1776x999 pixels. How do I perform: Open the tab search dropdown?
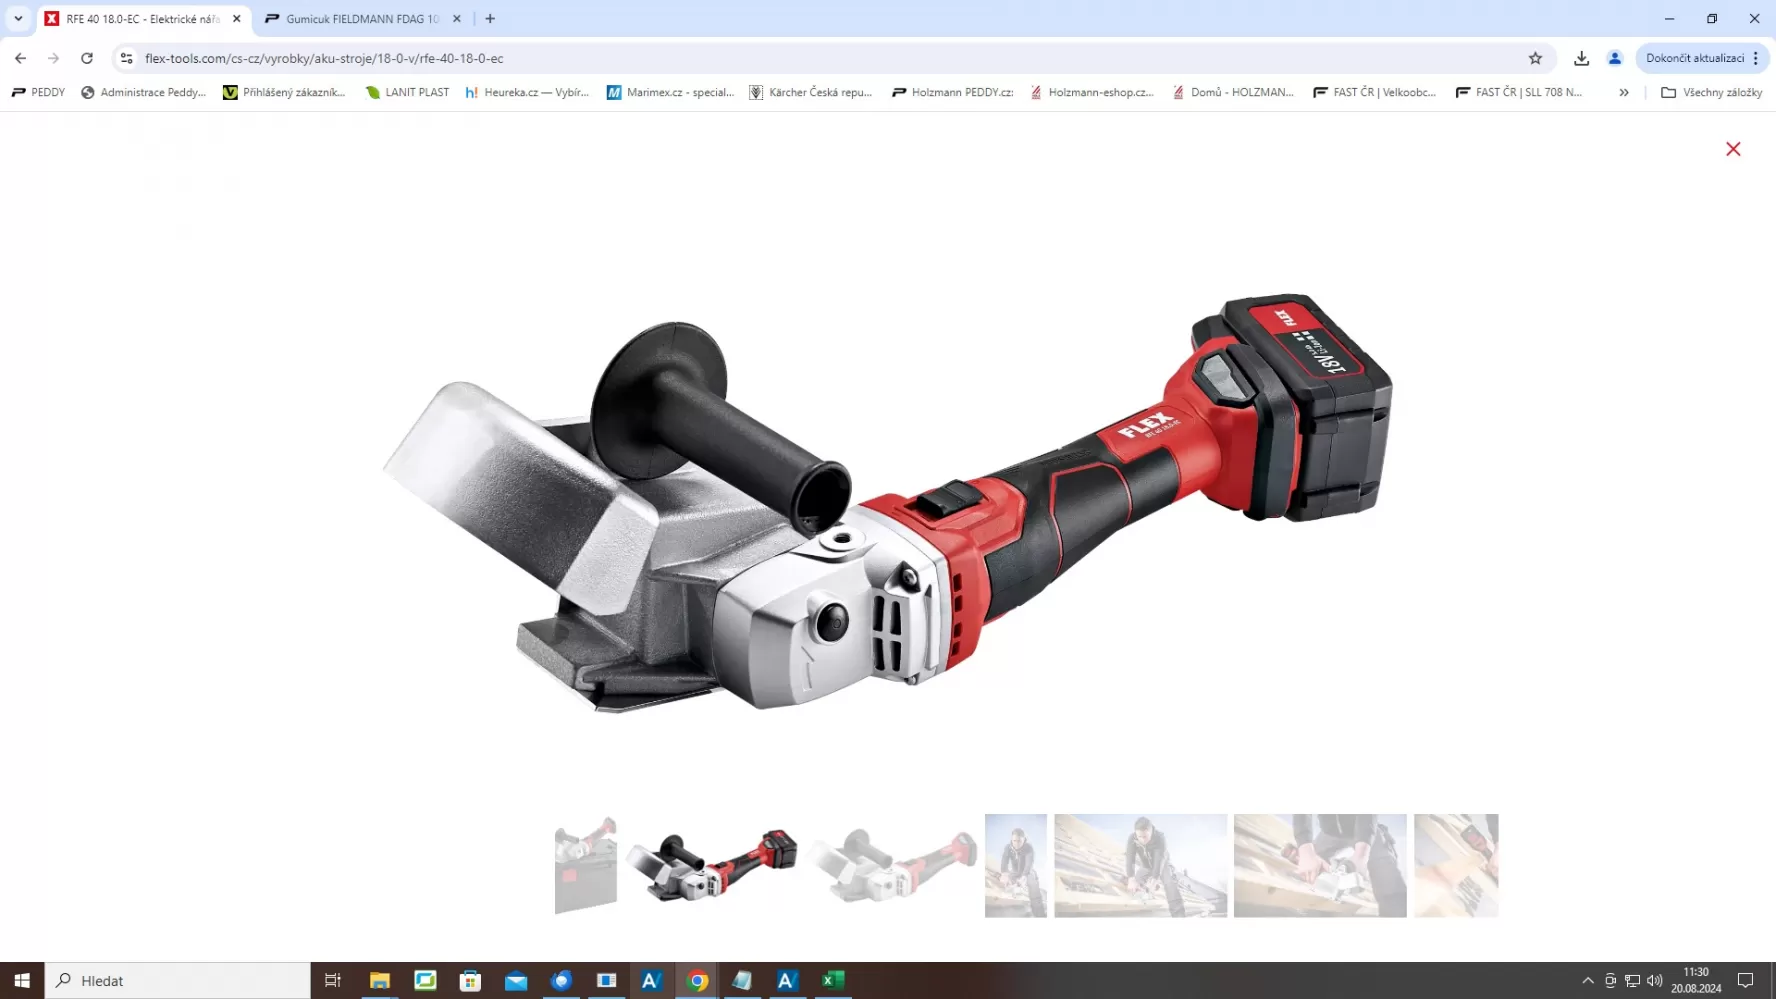[x=18, y=18]
